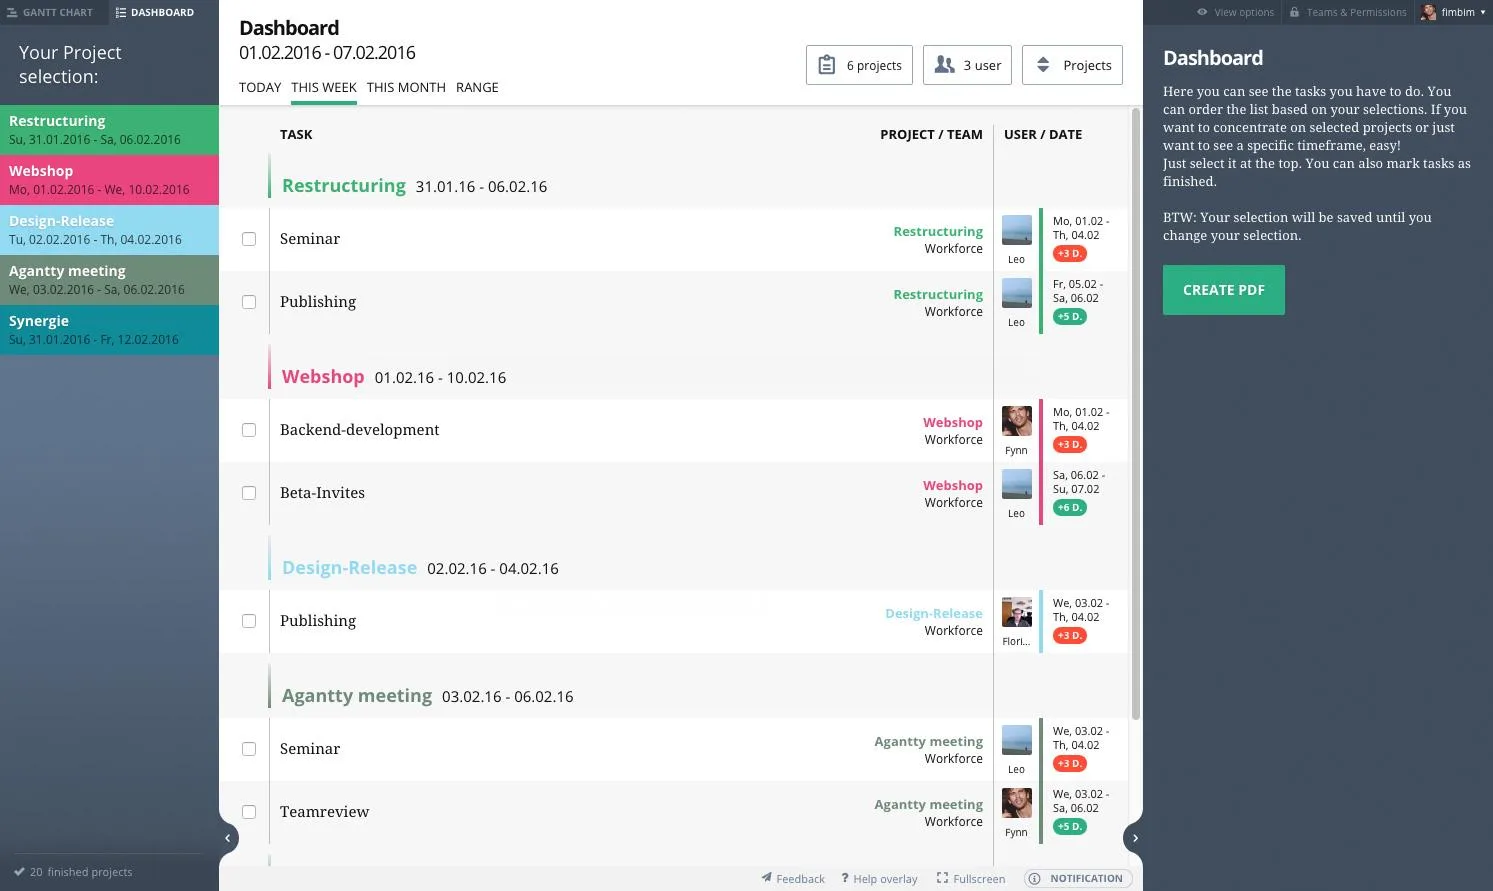The height and width of the screenshot is (891, 1493).
Task: Click the eye icon by View options
Action: 1202,12
